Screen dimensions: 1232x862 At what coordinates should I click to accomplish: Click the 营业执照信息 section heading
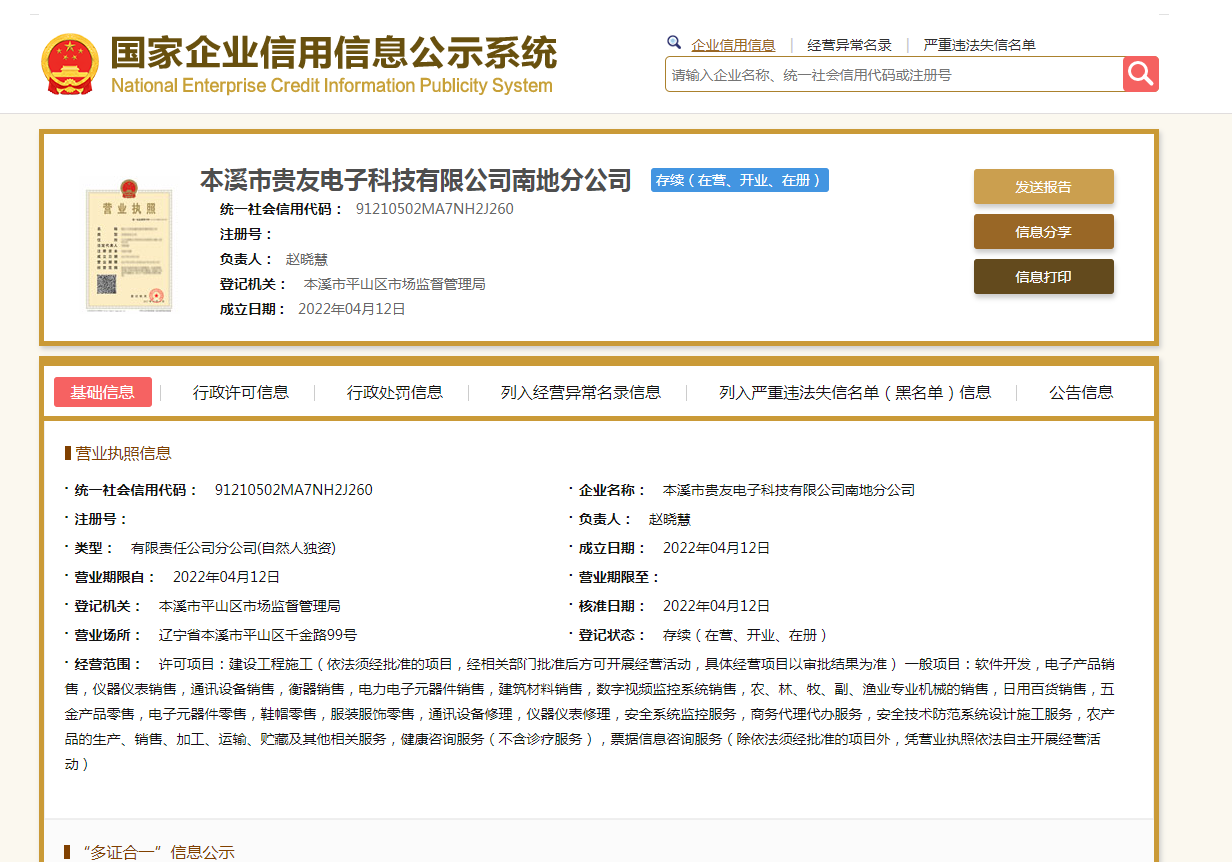pos(124,453)
